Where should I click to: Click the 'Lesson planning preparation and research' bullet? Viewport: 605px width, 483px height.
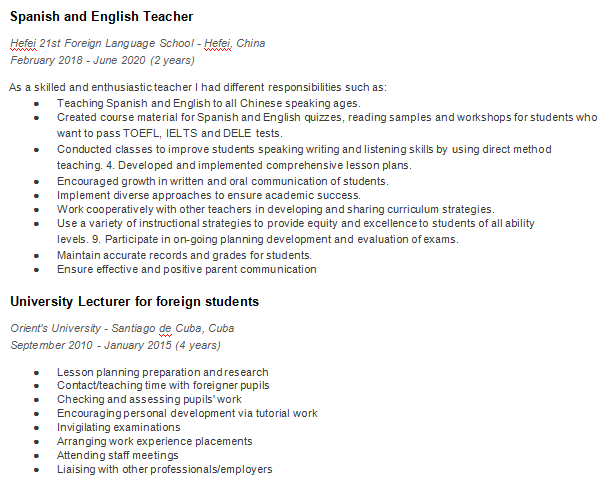point(162,372)
